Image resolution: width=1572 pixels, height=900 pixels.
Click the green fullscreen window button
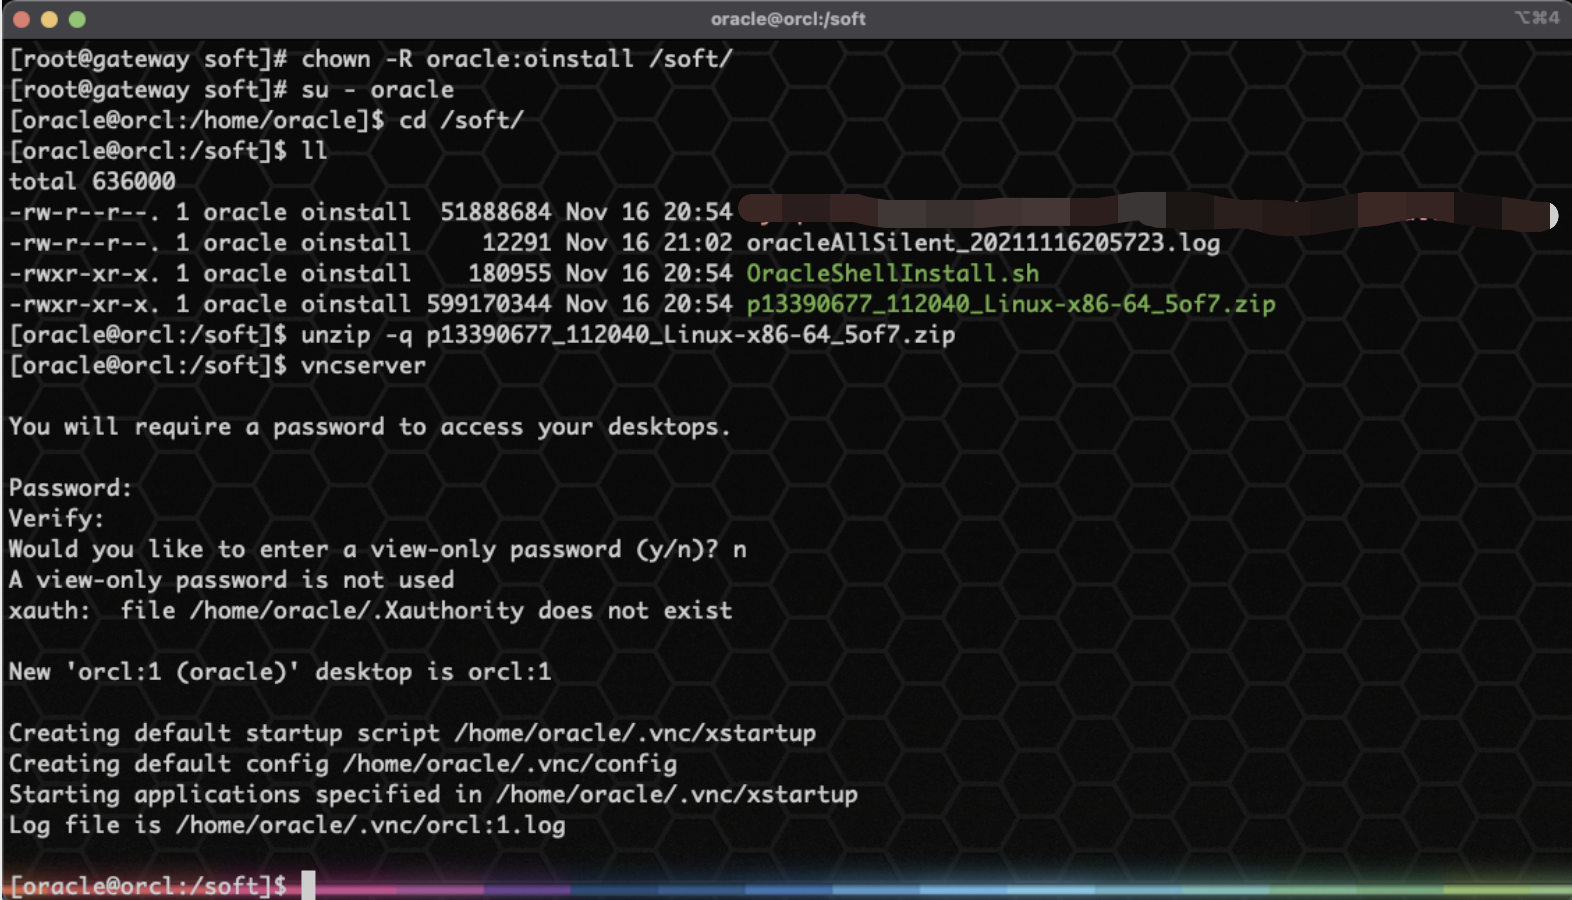tap(77, 19)
